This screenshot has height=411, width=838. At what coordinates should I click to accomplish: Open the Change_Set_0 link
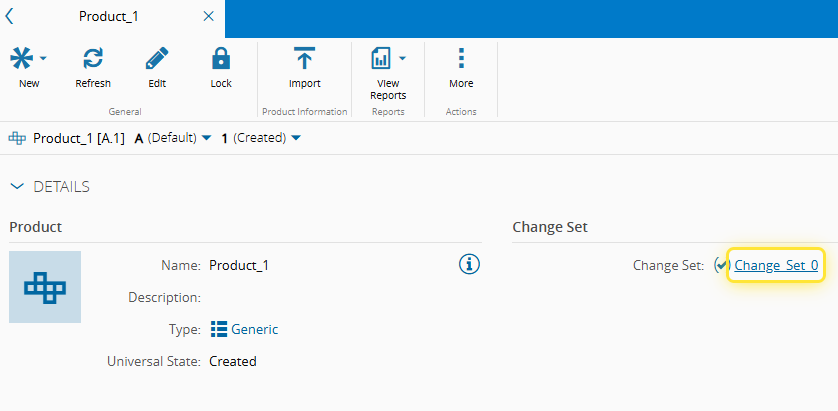776,265
